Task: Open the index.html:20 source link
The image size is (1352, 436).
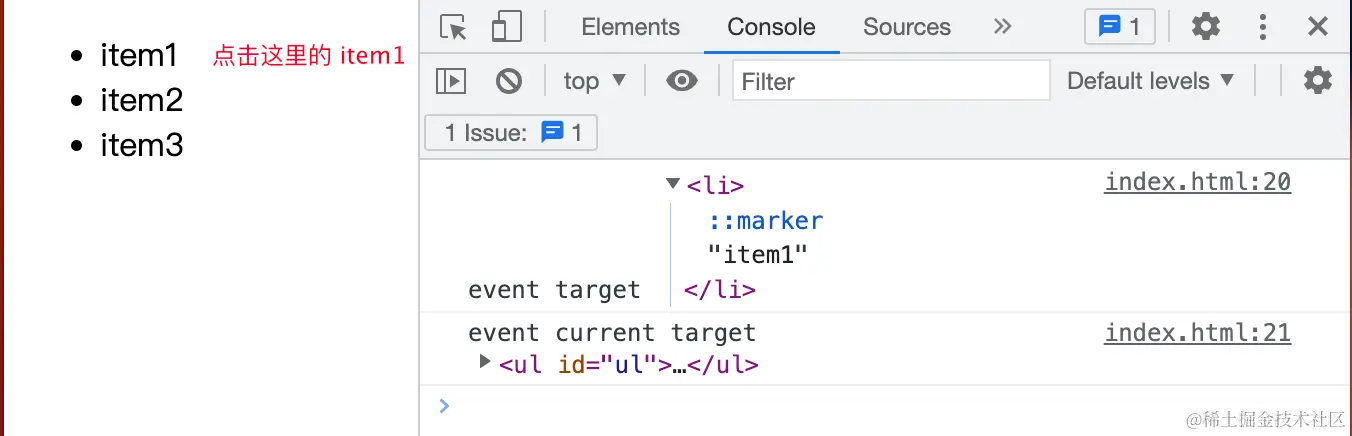Action: (1197, 182)
